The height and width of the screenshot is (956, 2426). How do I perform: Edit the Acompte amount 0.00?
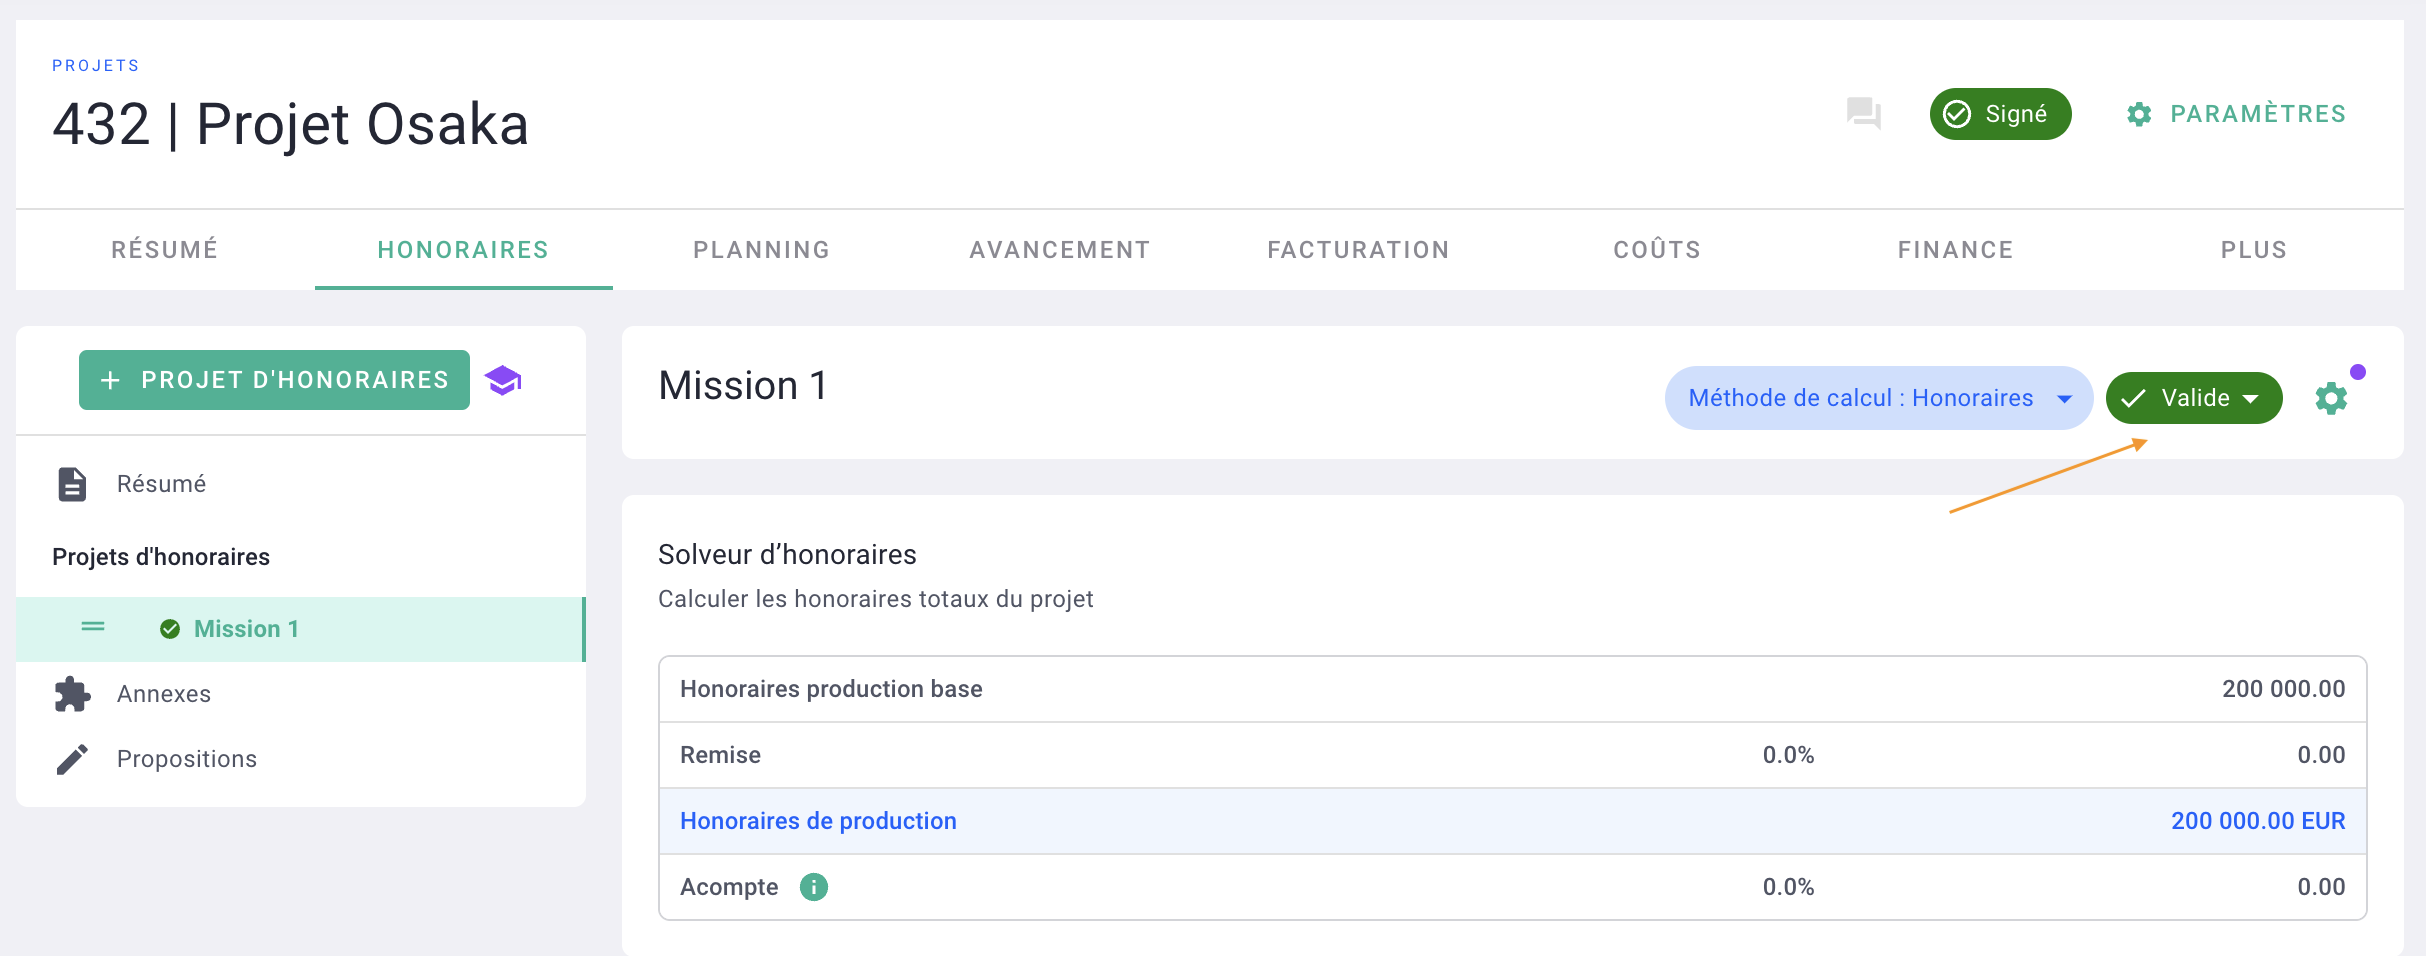click(2321, 887)
